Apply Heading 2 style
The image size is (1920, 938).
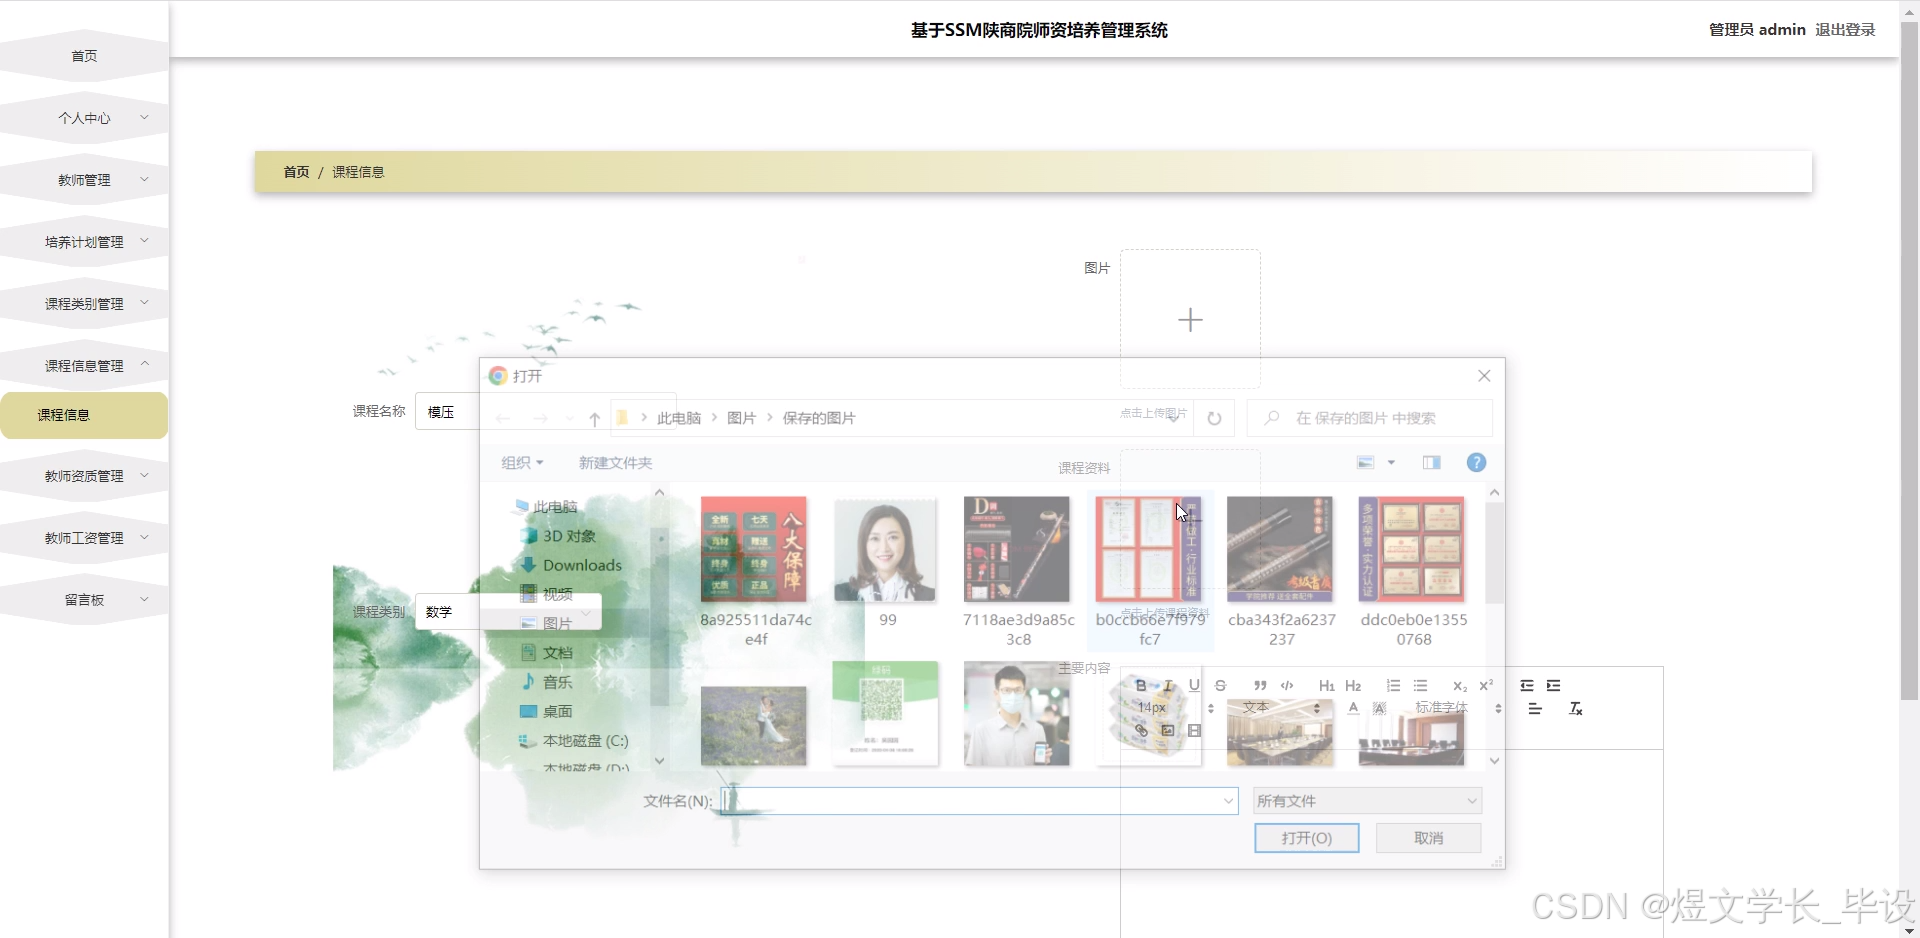pyautogui.click(x=1353, y=686)
